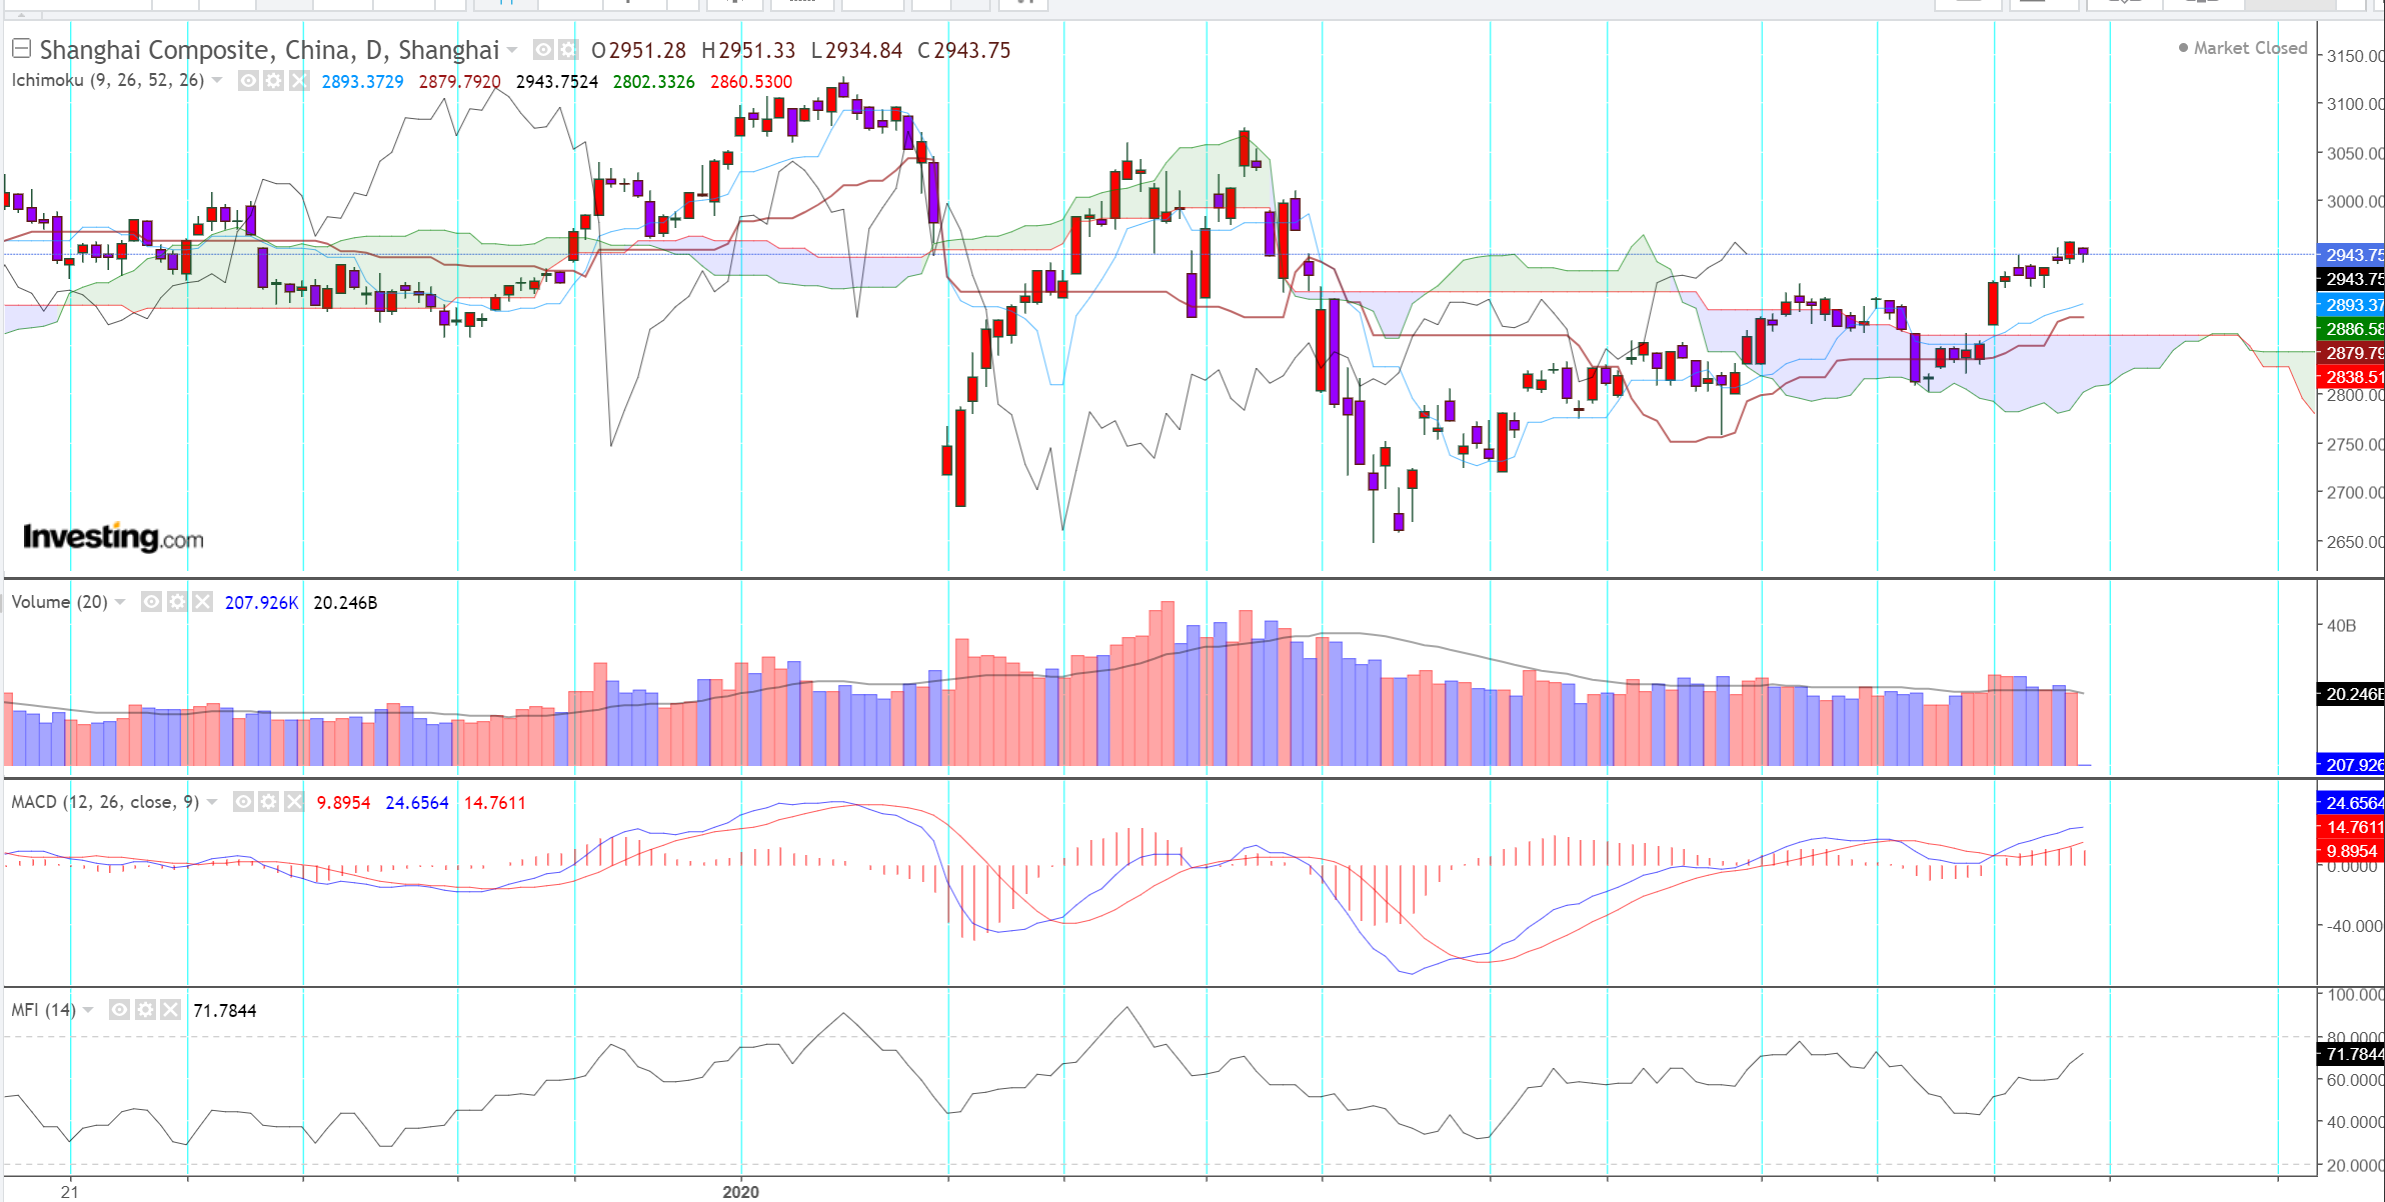Click the Investing.com logo link
This screenshot has width=2385, height=1202.
point(113,538)
